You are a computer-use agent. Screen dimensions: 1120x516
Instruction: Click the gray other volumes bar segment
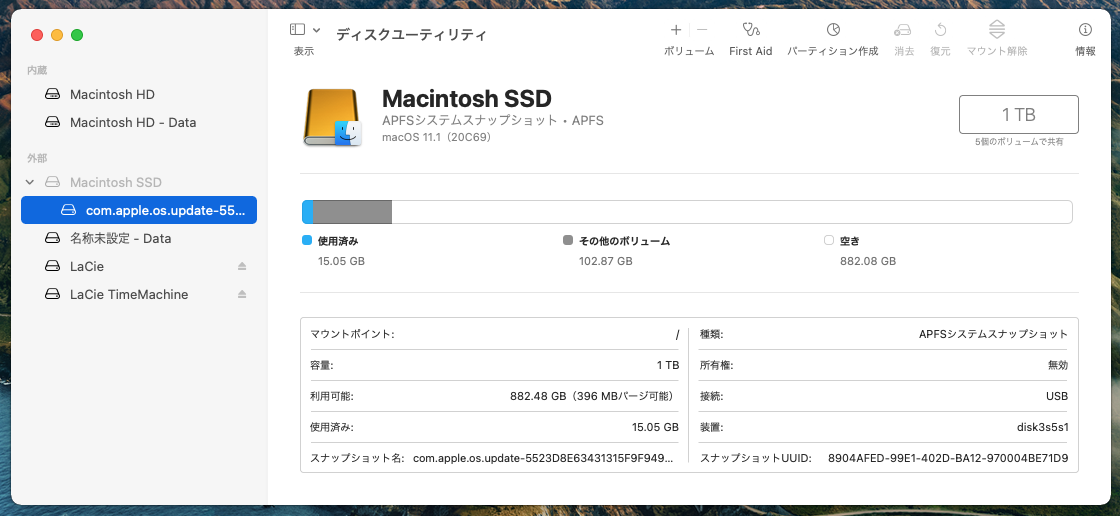point(352,212)
